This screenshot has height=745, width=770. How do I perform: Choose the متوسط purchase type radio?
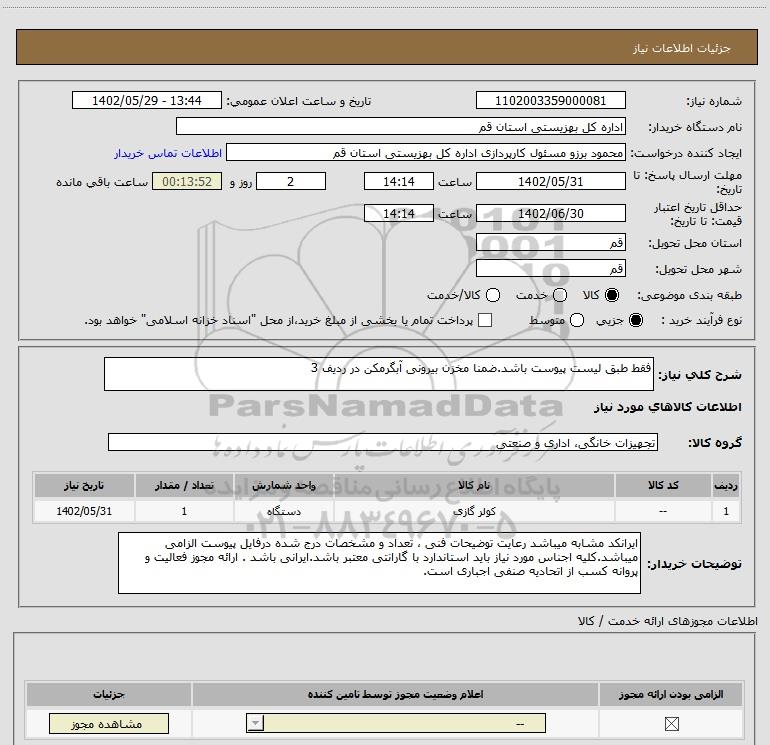tap(577, 320)
